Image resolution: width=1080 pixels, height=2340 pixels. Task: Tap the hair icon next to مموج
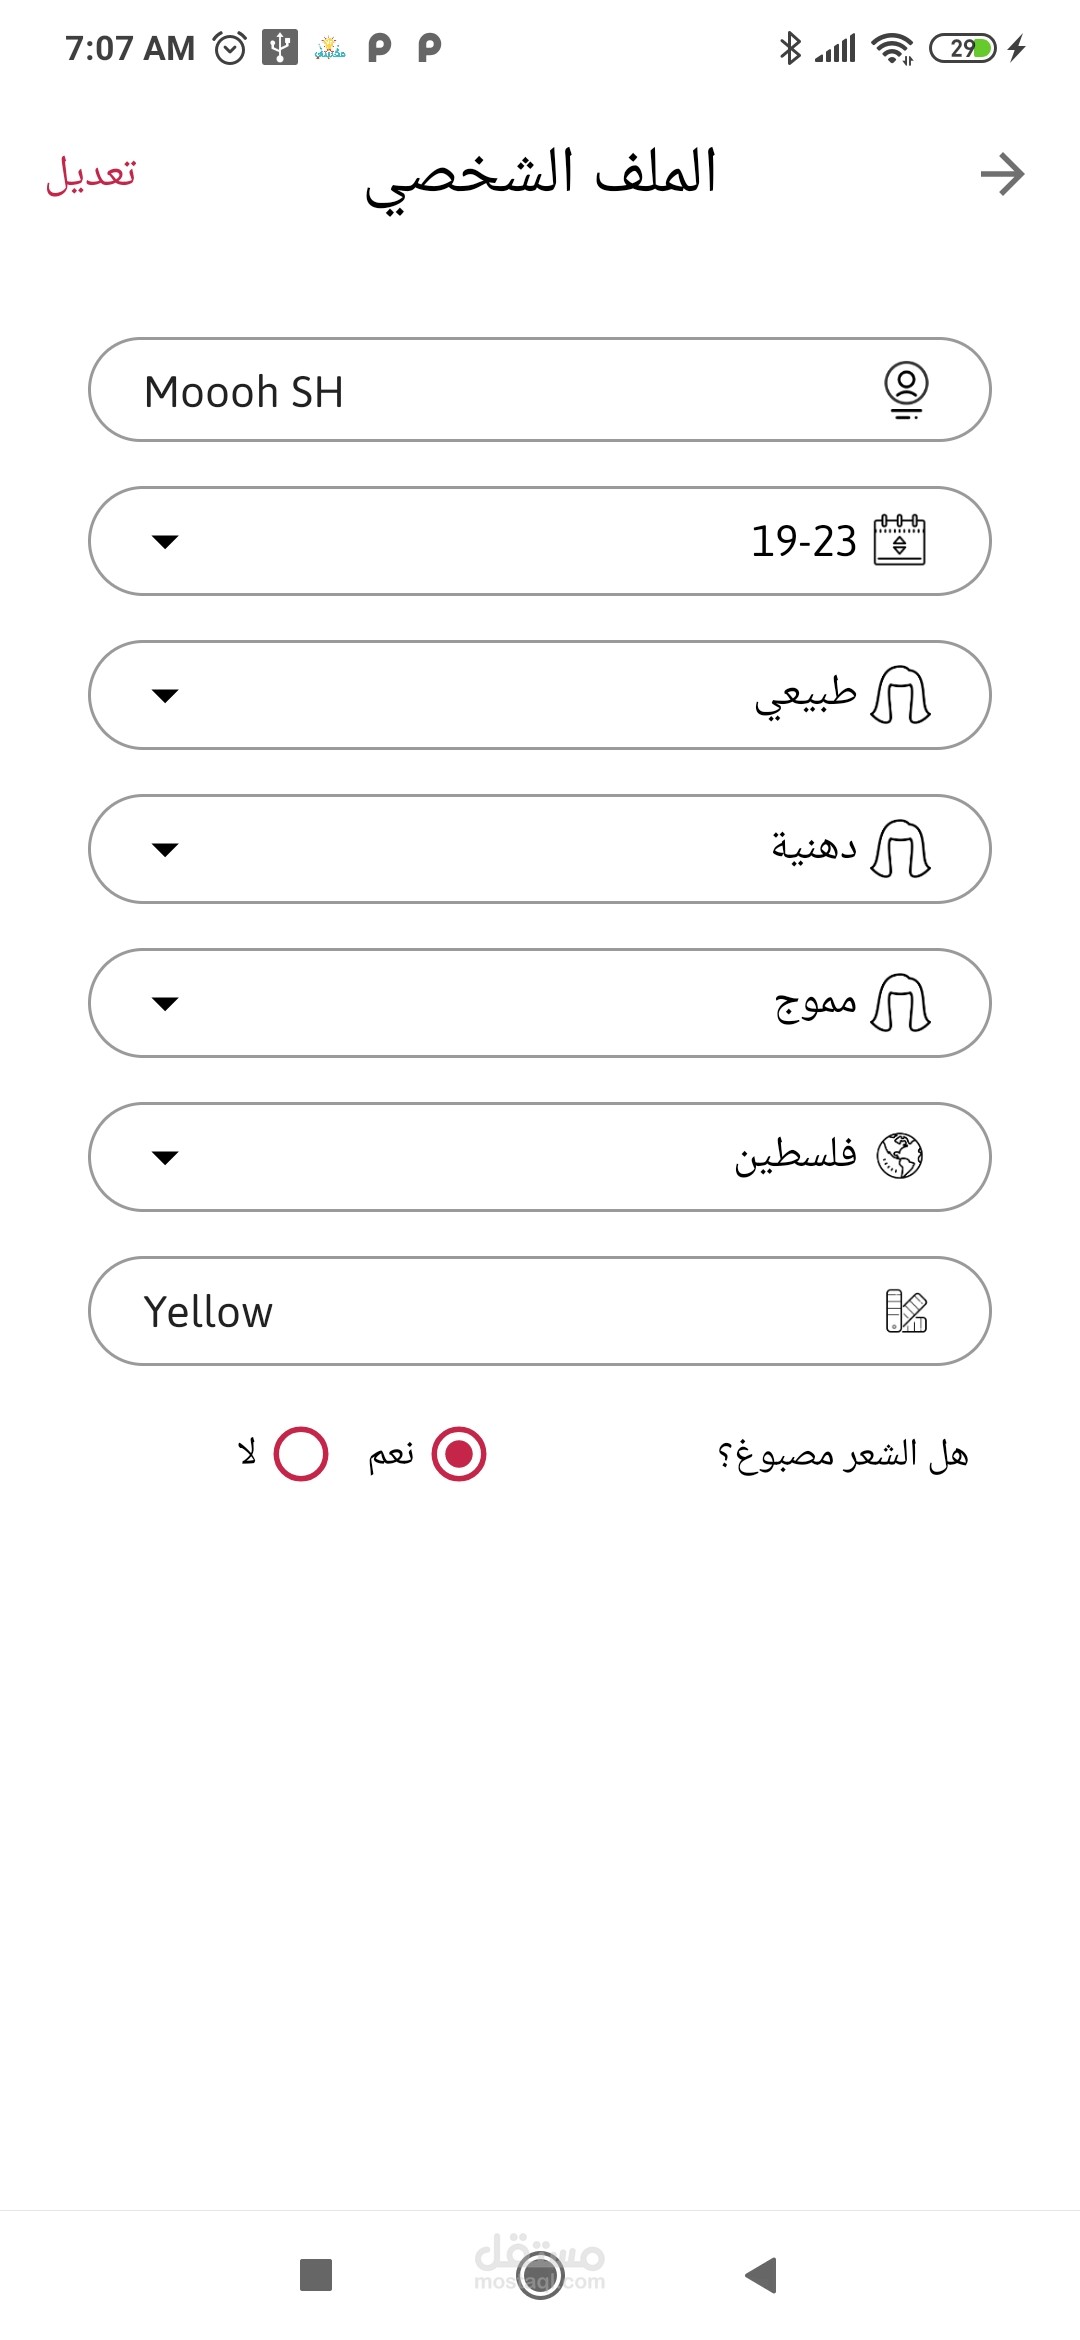pos(900,1003)
